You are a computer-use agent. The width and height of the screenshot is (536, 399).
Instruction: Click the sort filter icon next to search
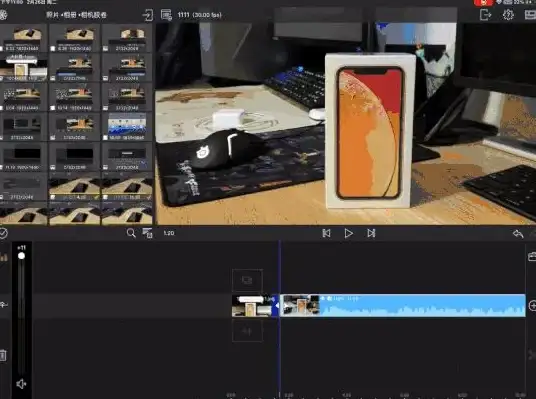(148, 233)
